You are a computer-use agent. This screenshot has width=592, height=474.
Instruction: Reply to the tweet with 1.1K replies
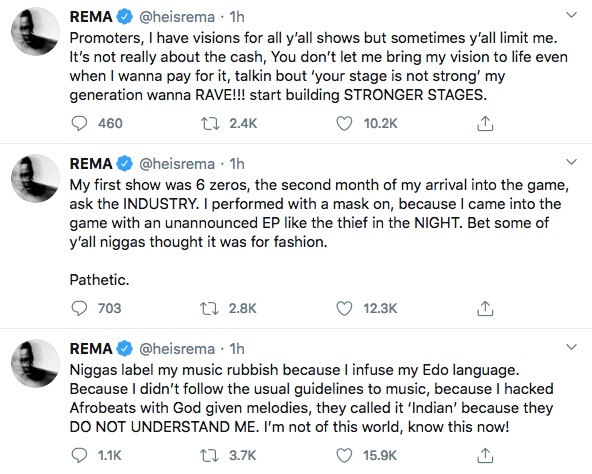tap(79, 455)
